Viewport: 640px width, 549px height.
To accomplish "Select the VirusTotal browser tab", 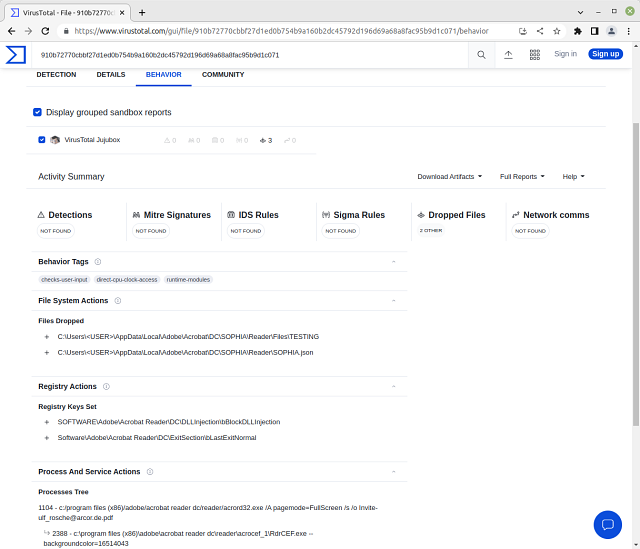I will [67, 13].
